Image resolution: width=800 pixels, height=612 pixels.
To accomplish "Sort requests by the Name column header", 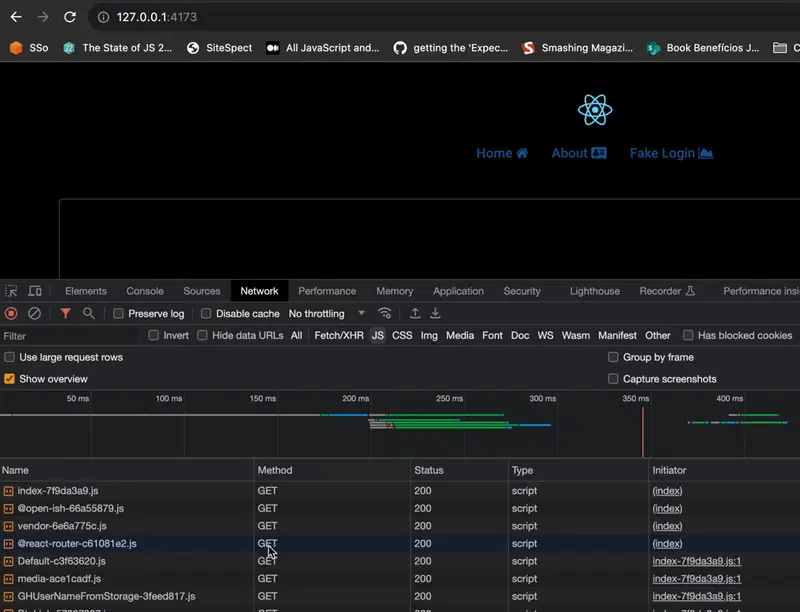I will (16, 470).
